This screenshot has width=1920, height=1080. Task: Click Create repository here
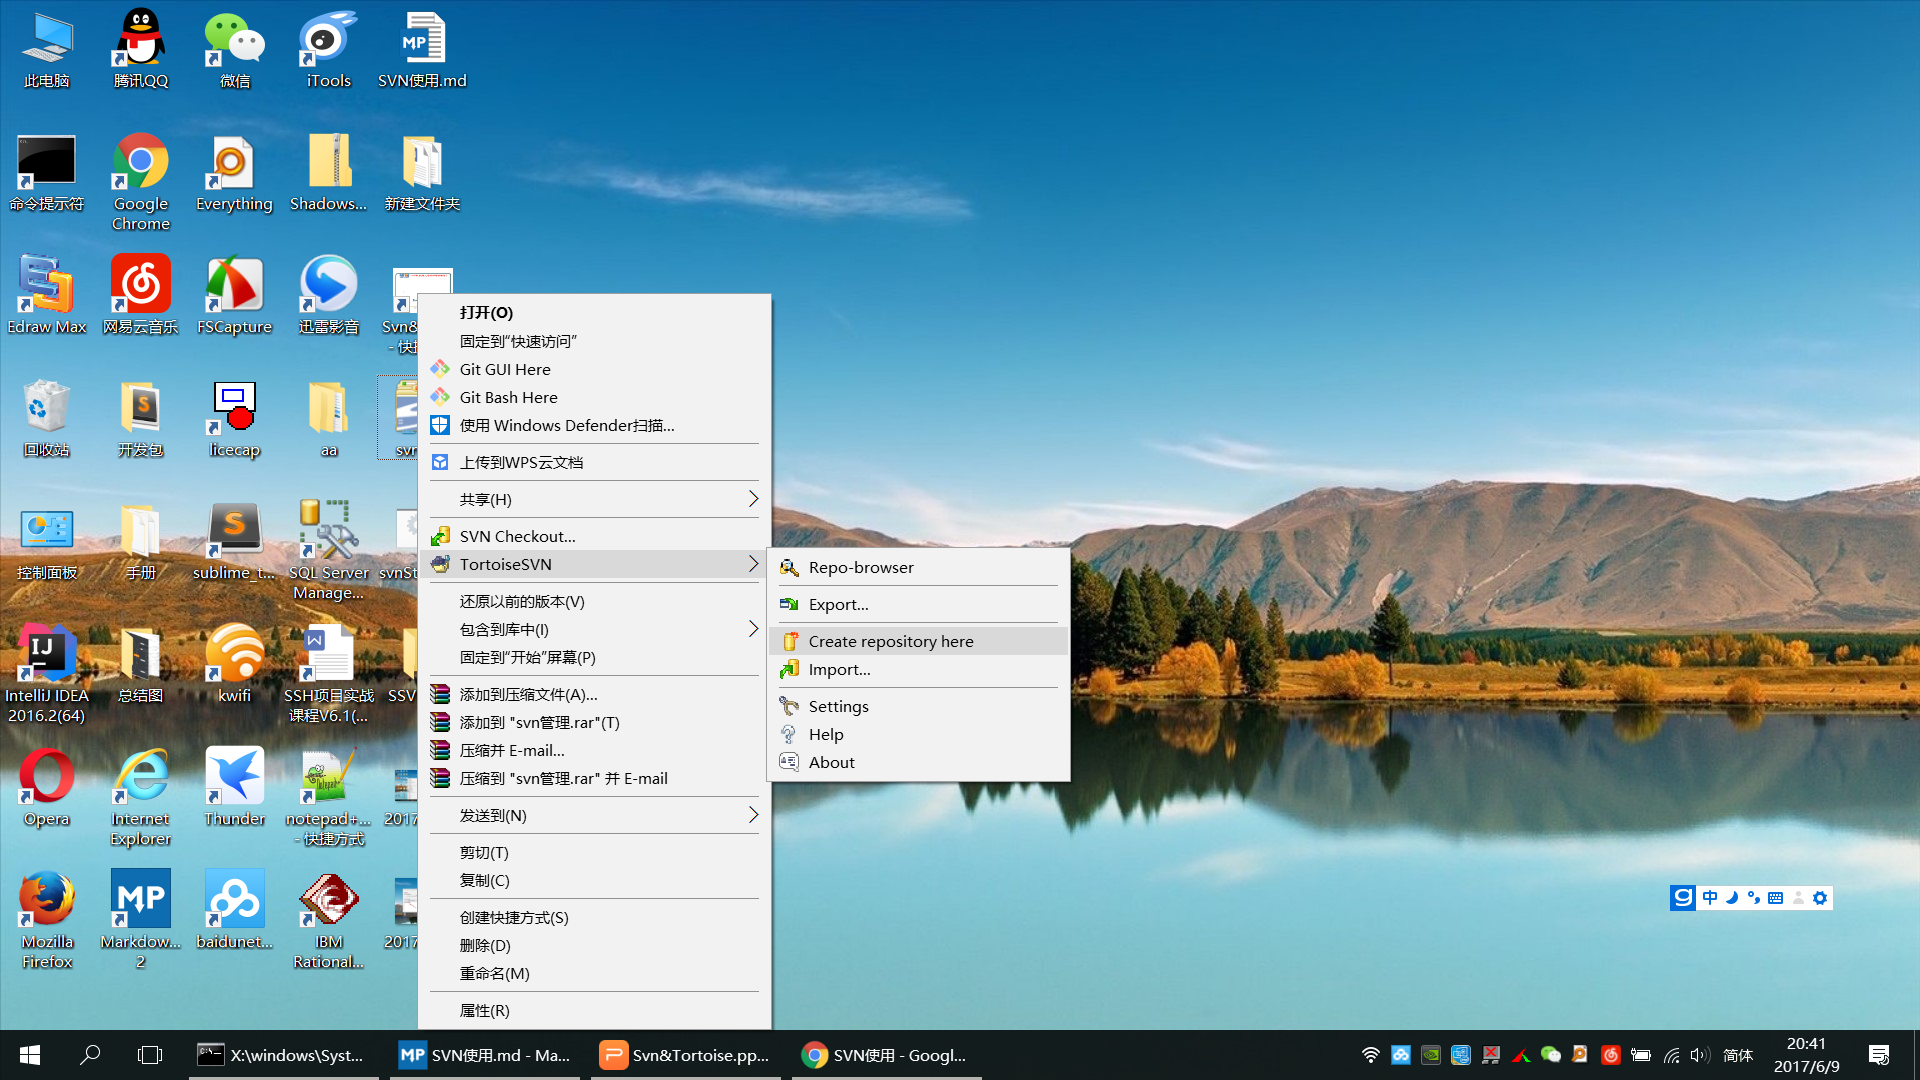click(918, 641)
